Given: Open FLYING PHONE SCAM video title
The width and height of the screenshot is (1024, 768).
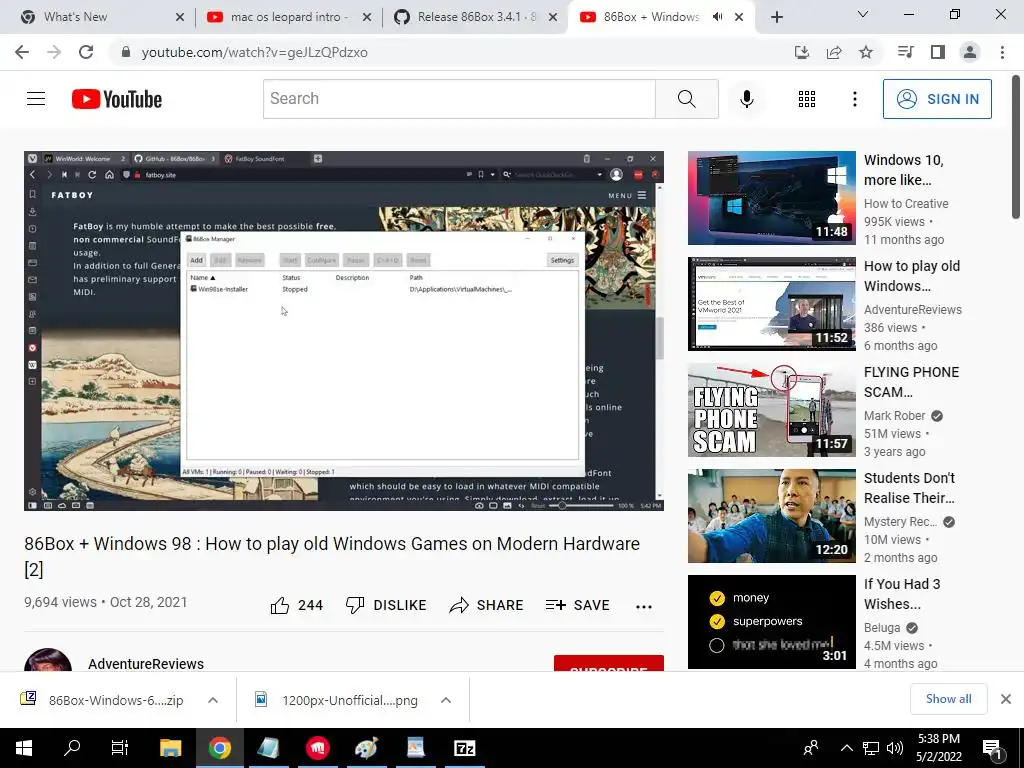Looking at the screenshot, I should (911, 382).
